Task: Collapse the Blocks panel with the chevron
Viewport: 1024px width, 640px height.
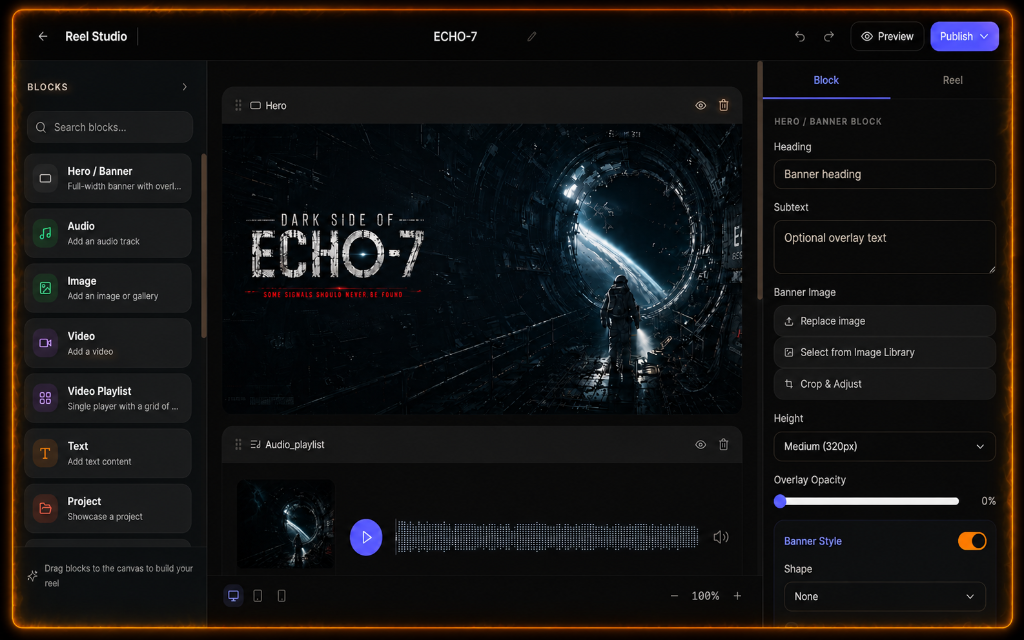Action: pos(185,87)
